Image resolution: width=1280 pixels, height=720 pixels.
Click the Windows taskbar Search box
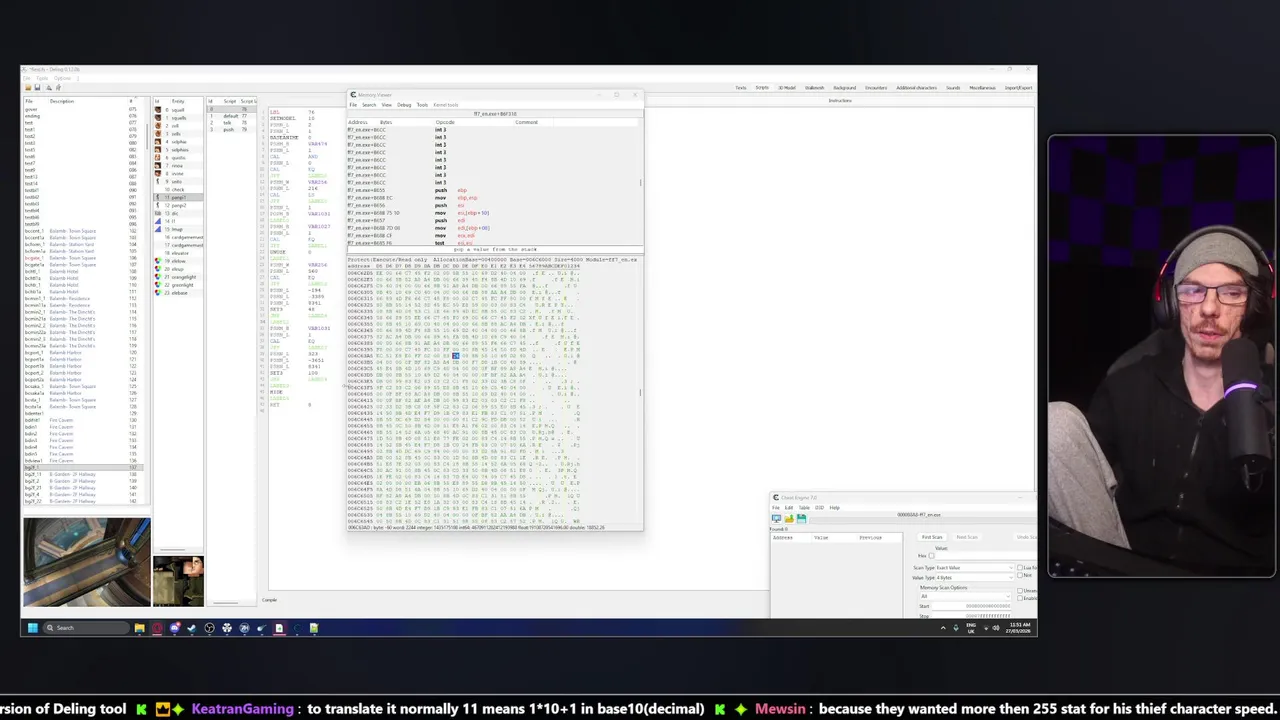(x=87, y=628)
